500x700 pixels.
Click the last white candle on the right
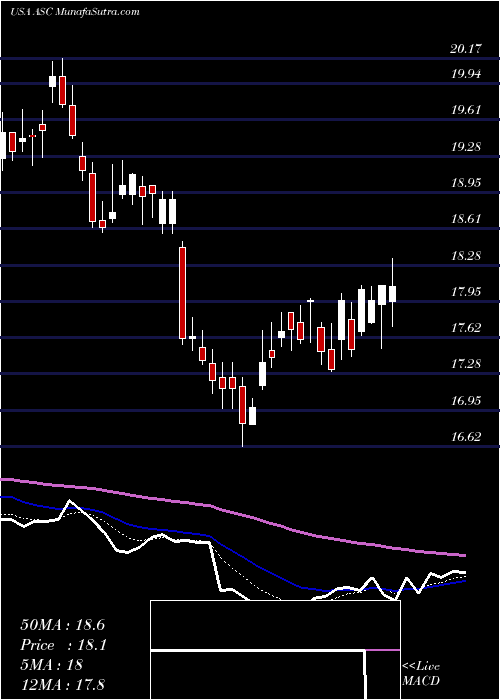[x=392, y=294]
